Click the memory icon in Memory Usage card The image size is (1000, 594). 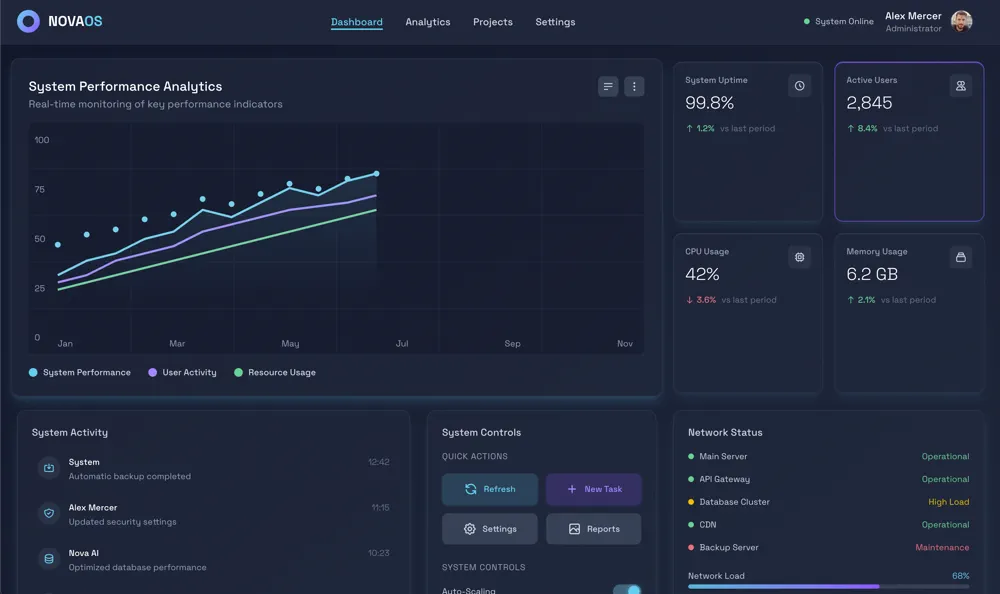(x=960, y=257)
